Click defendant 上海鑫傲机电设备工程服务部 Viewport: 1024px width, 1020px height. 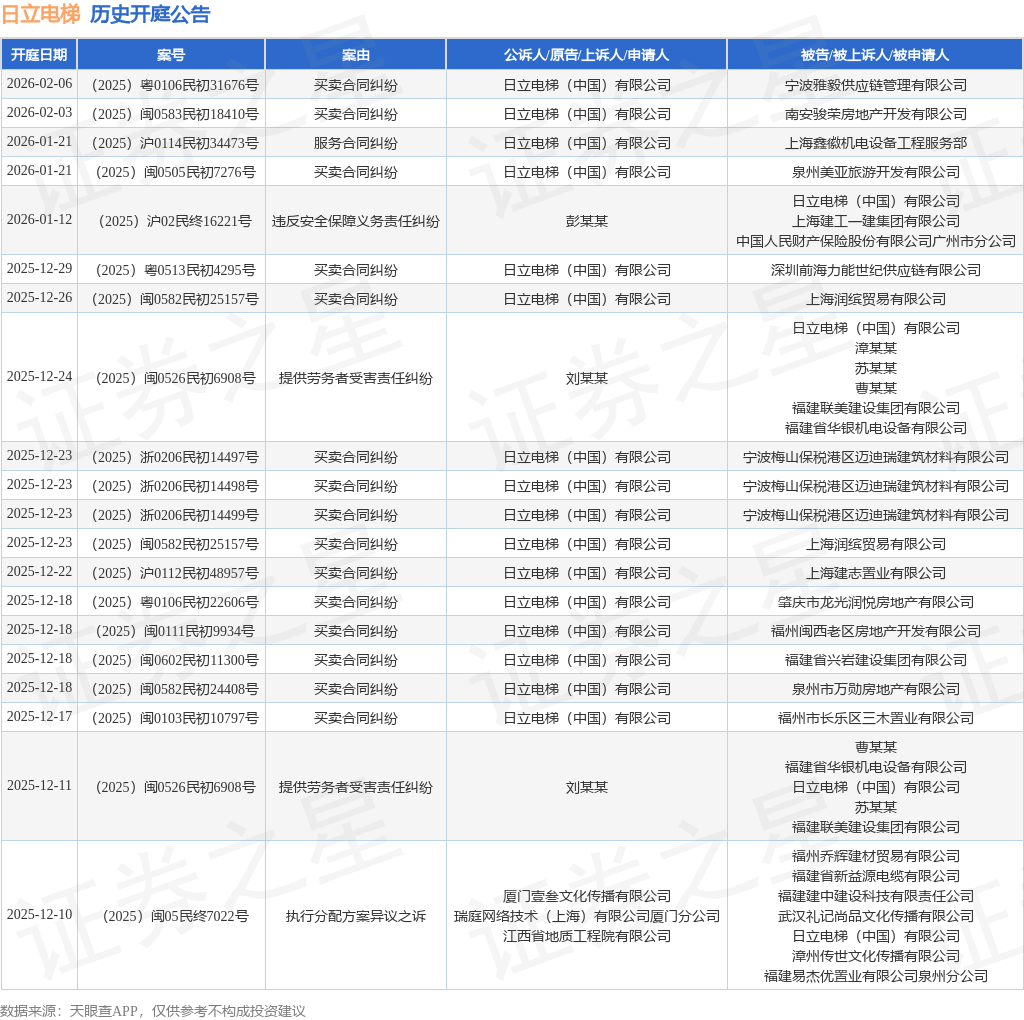point(876,143)
